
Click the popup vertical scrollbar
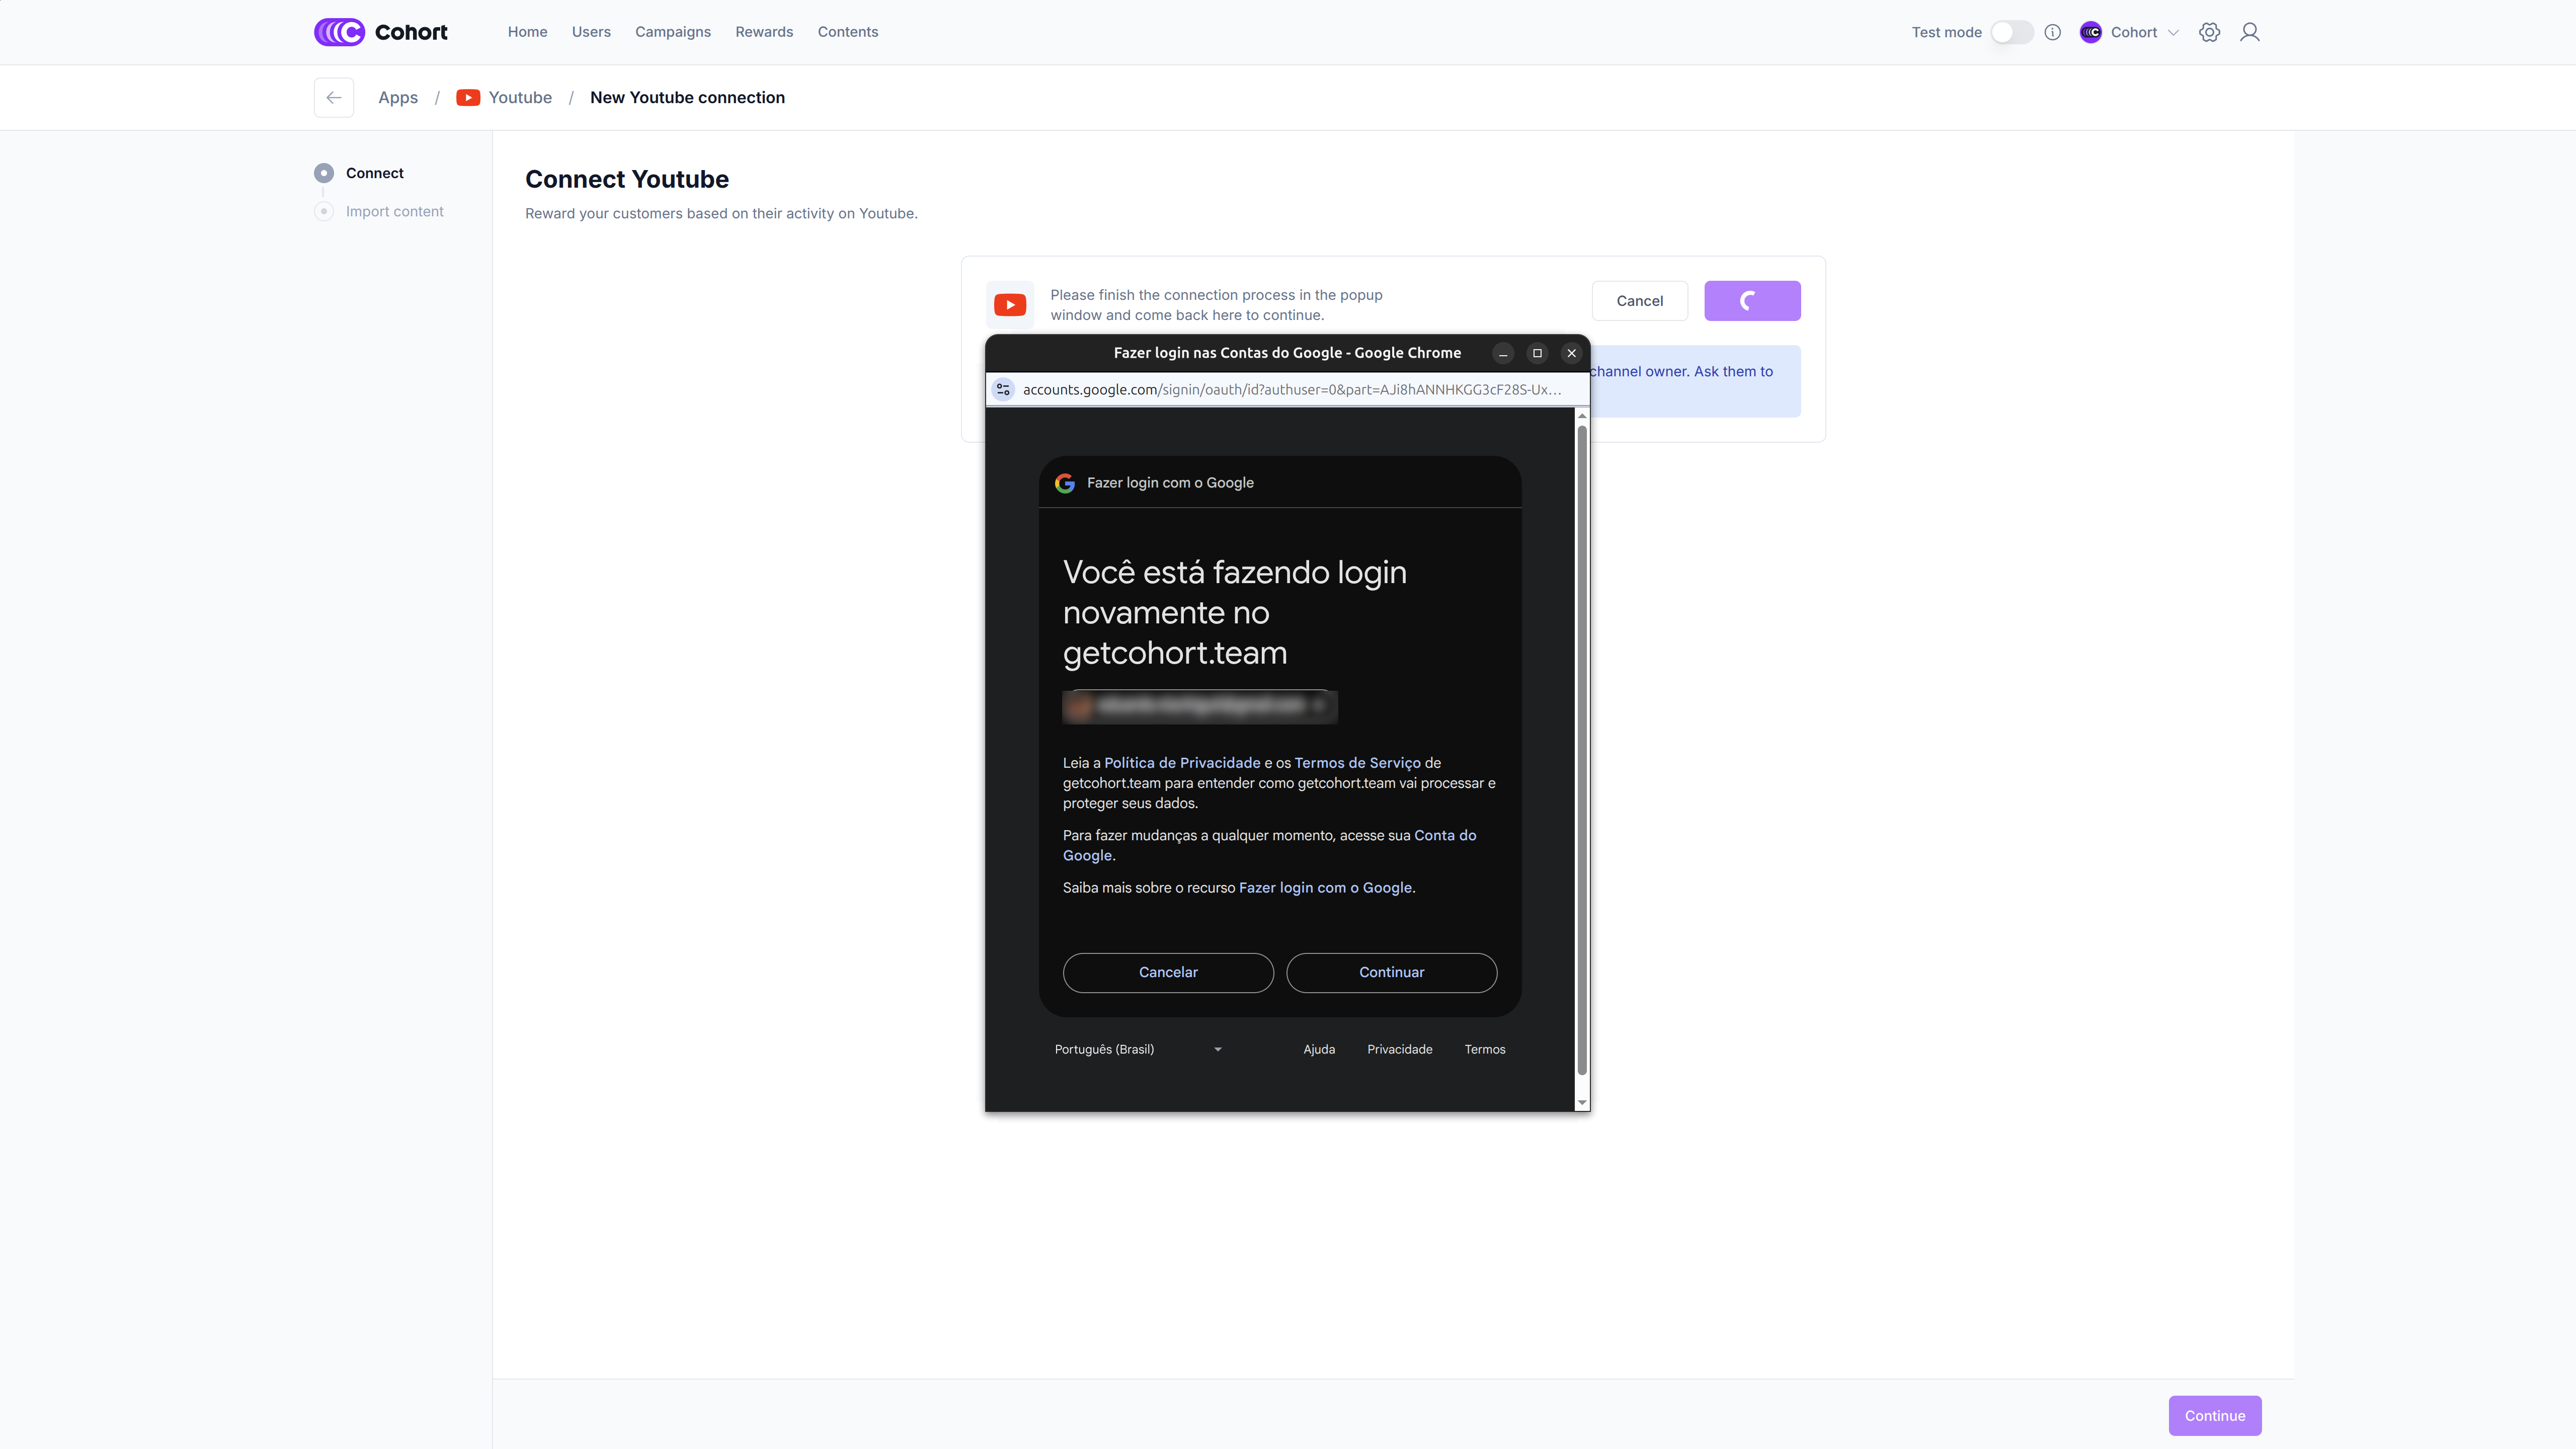[x=1582, y=750]
